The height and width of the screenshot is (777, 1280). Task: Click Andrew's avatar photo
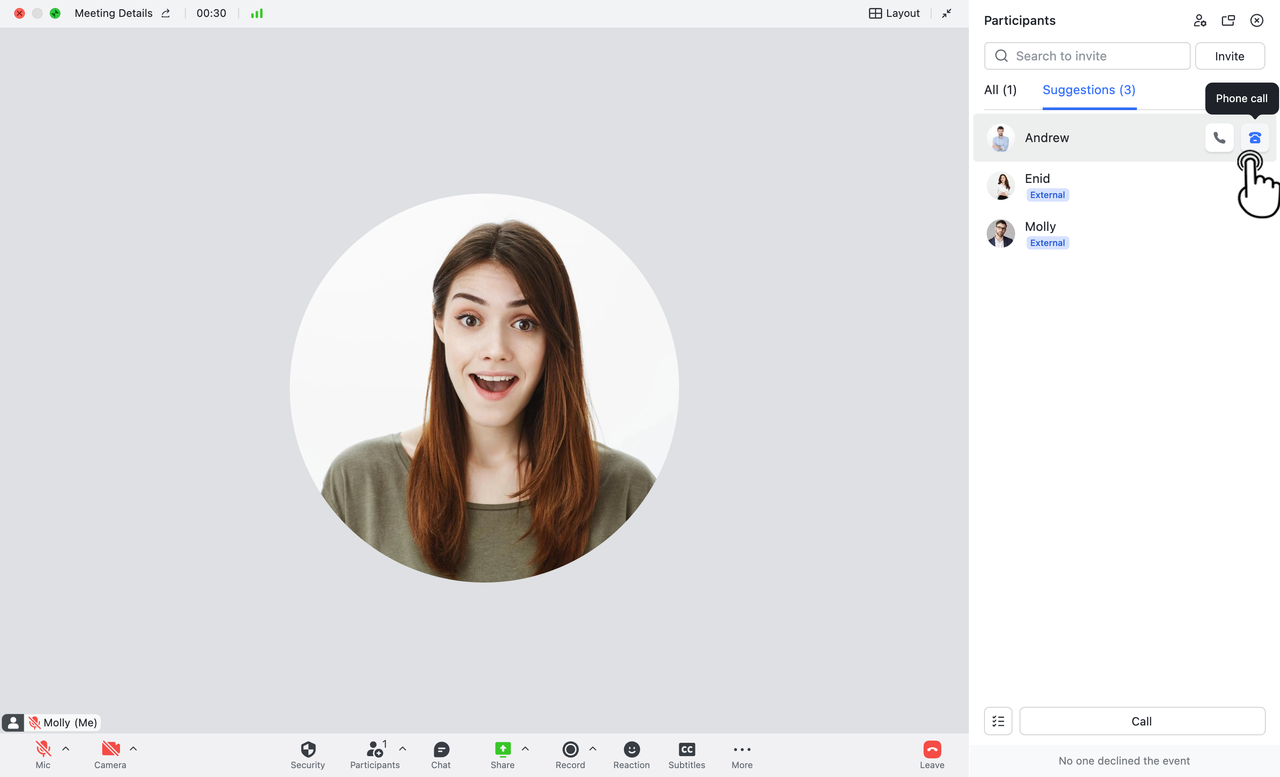pyautogui.click(x=1000, y=138)
